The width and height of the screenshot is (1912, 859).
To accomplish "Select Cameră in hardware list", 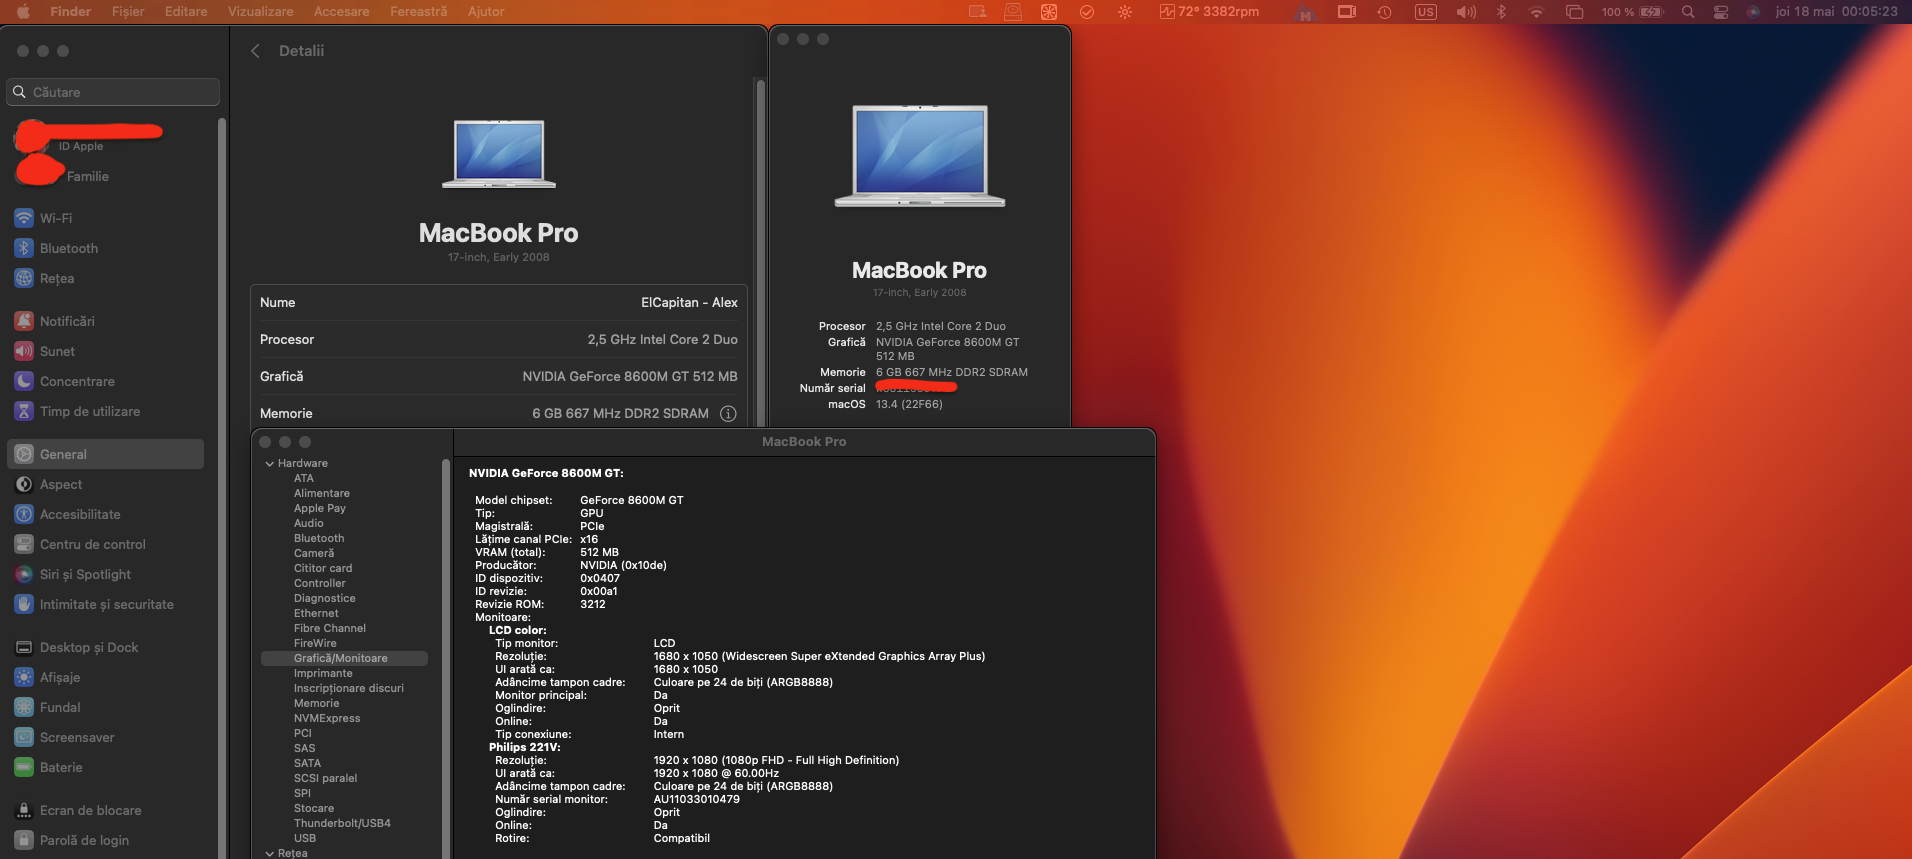I will coord(314,553).
